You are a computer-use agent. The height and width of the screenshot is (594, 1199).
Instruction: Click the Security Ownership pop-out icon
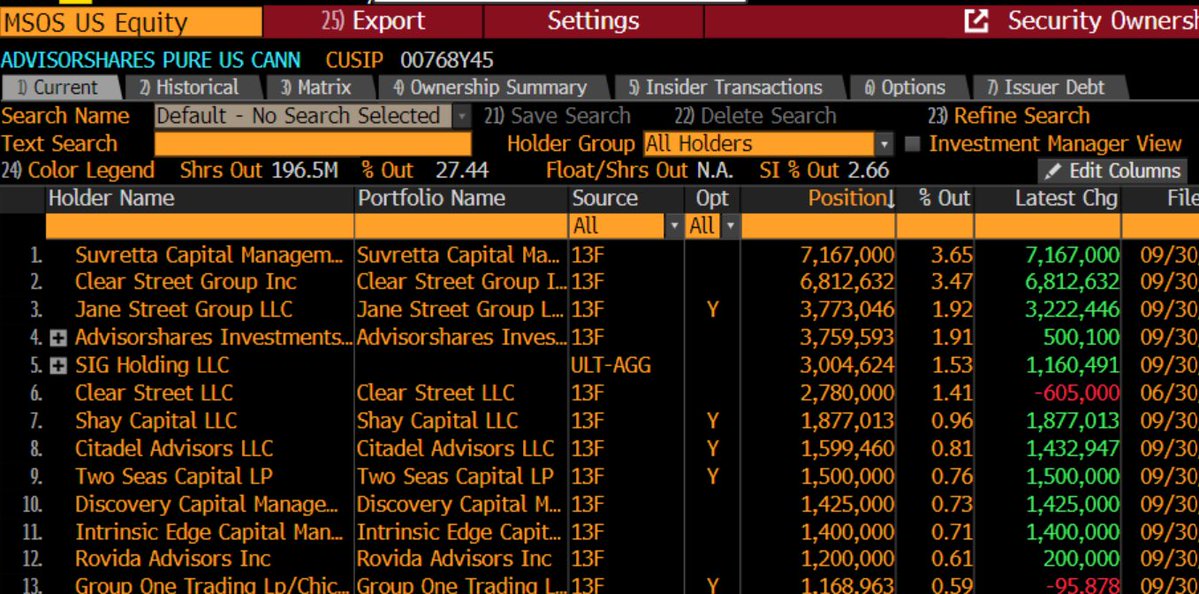(x=976, y=21)
